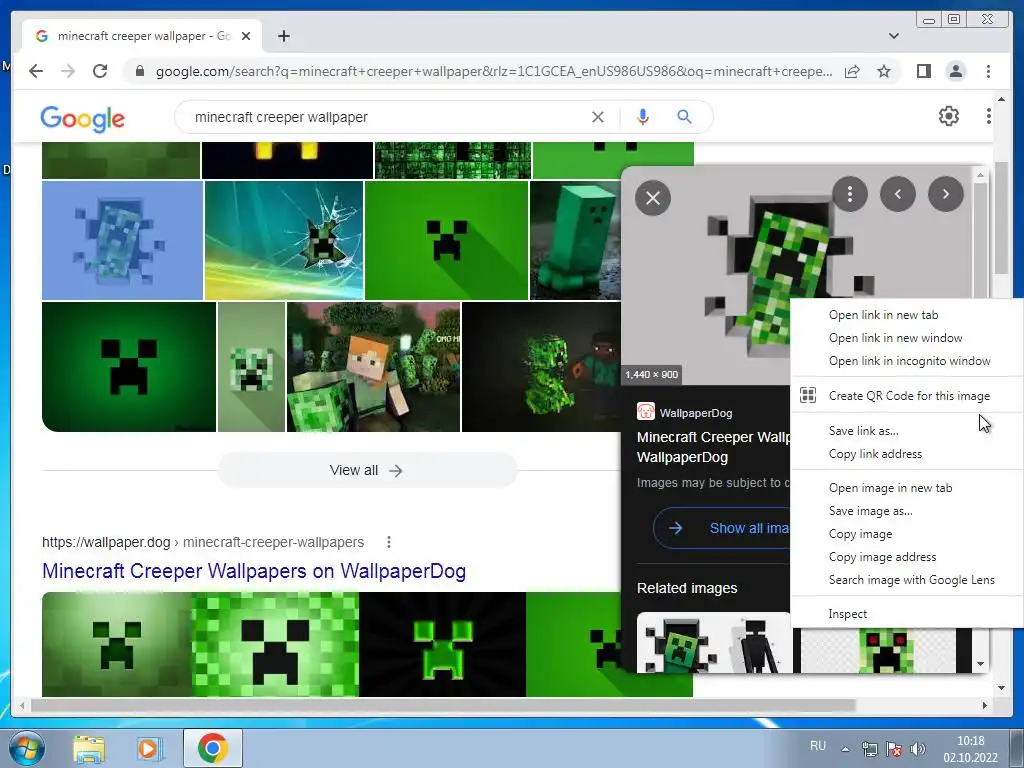
Task: Open a new tab with the plus button
Action: 283,36
